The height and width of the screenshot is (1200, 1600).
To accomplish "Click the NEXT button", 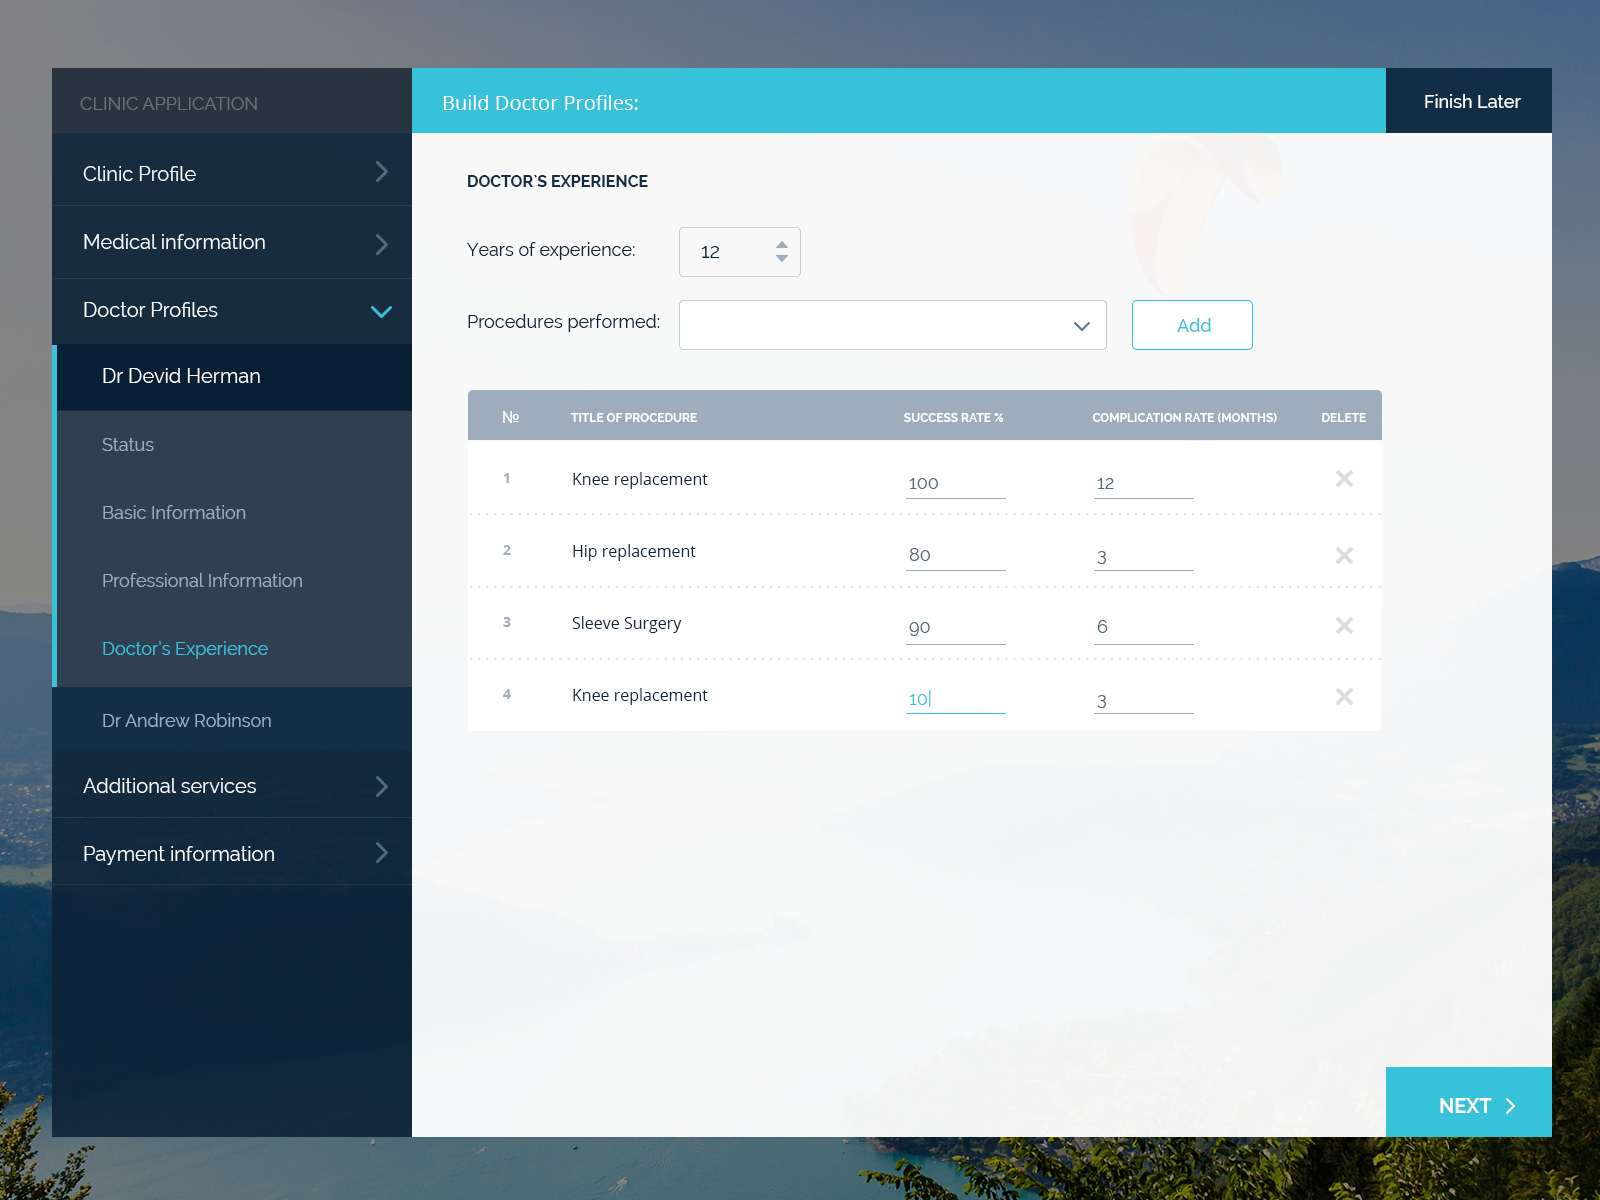I will 1469,1103.
